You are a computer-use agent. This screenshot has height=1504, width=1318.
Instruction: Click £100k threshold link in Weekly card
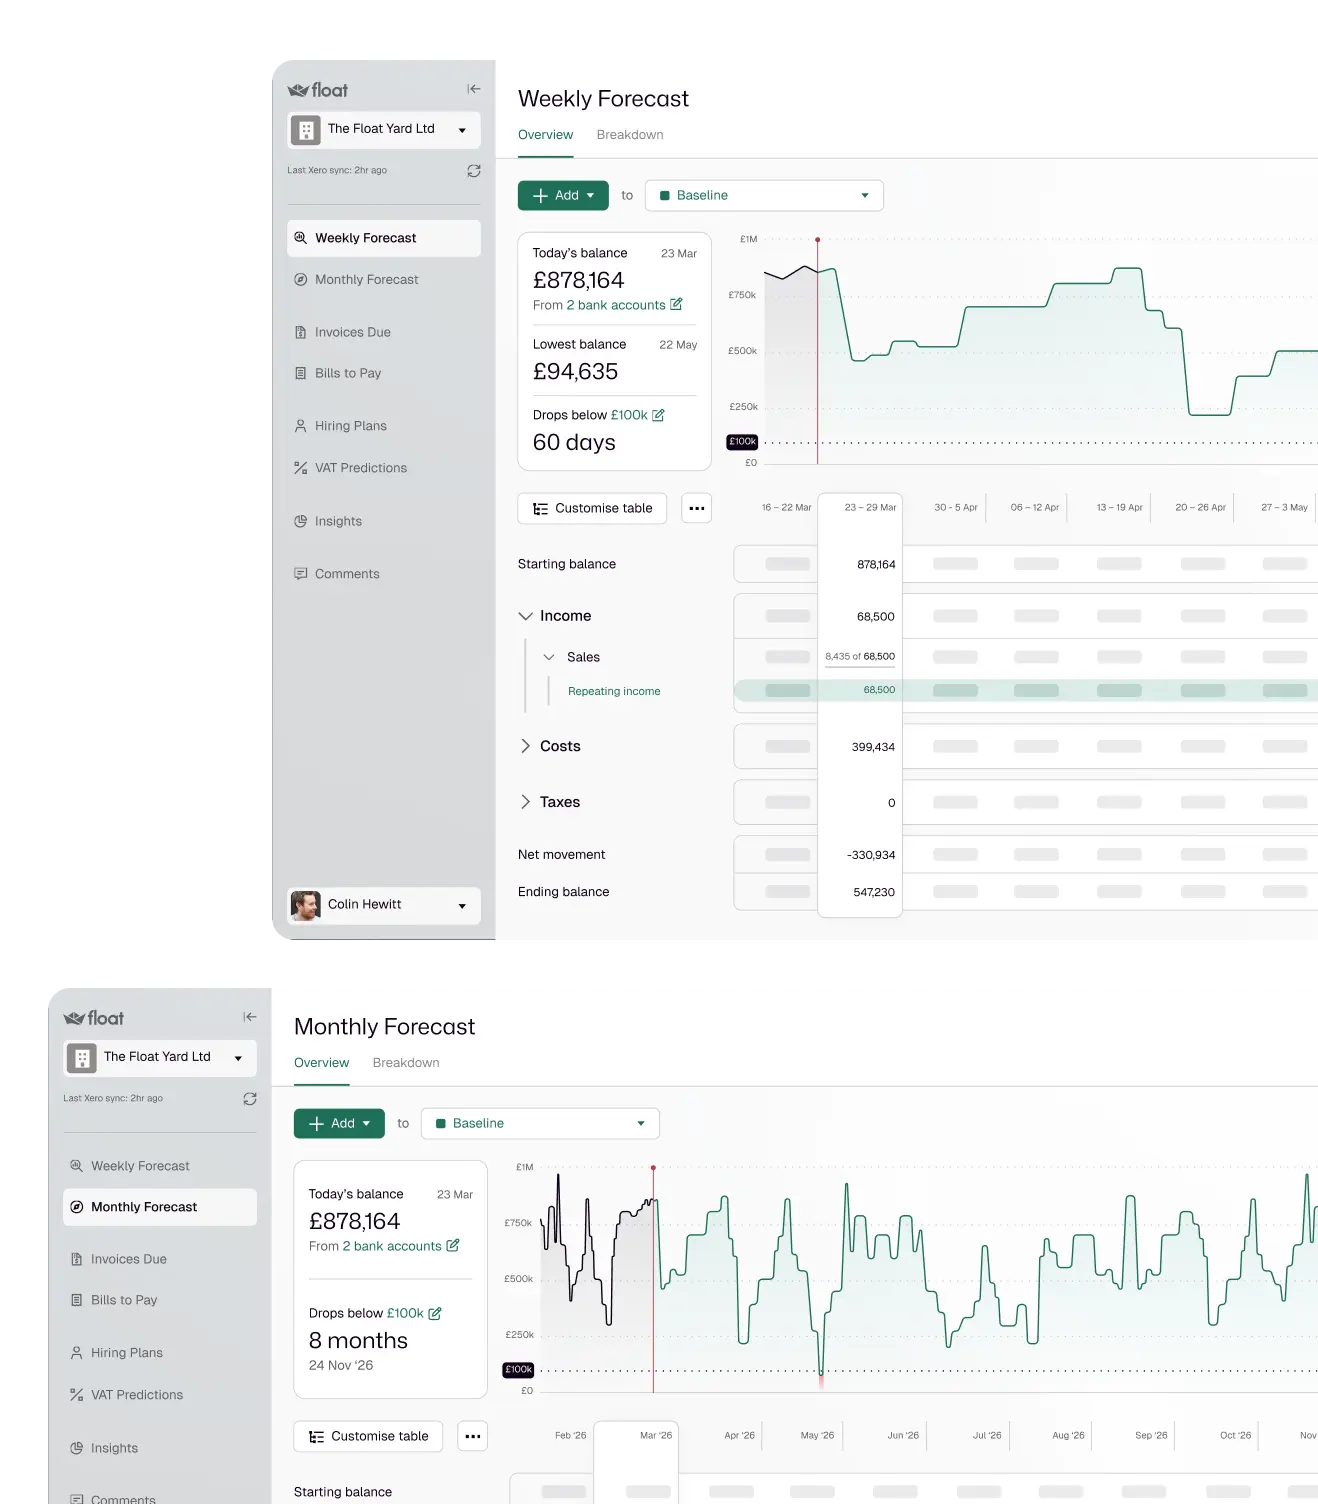coord(629,415)
